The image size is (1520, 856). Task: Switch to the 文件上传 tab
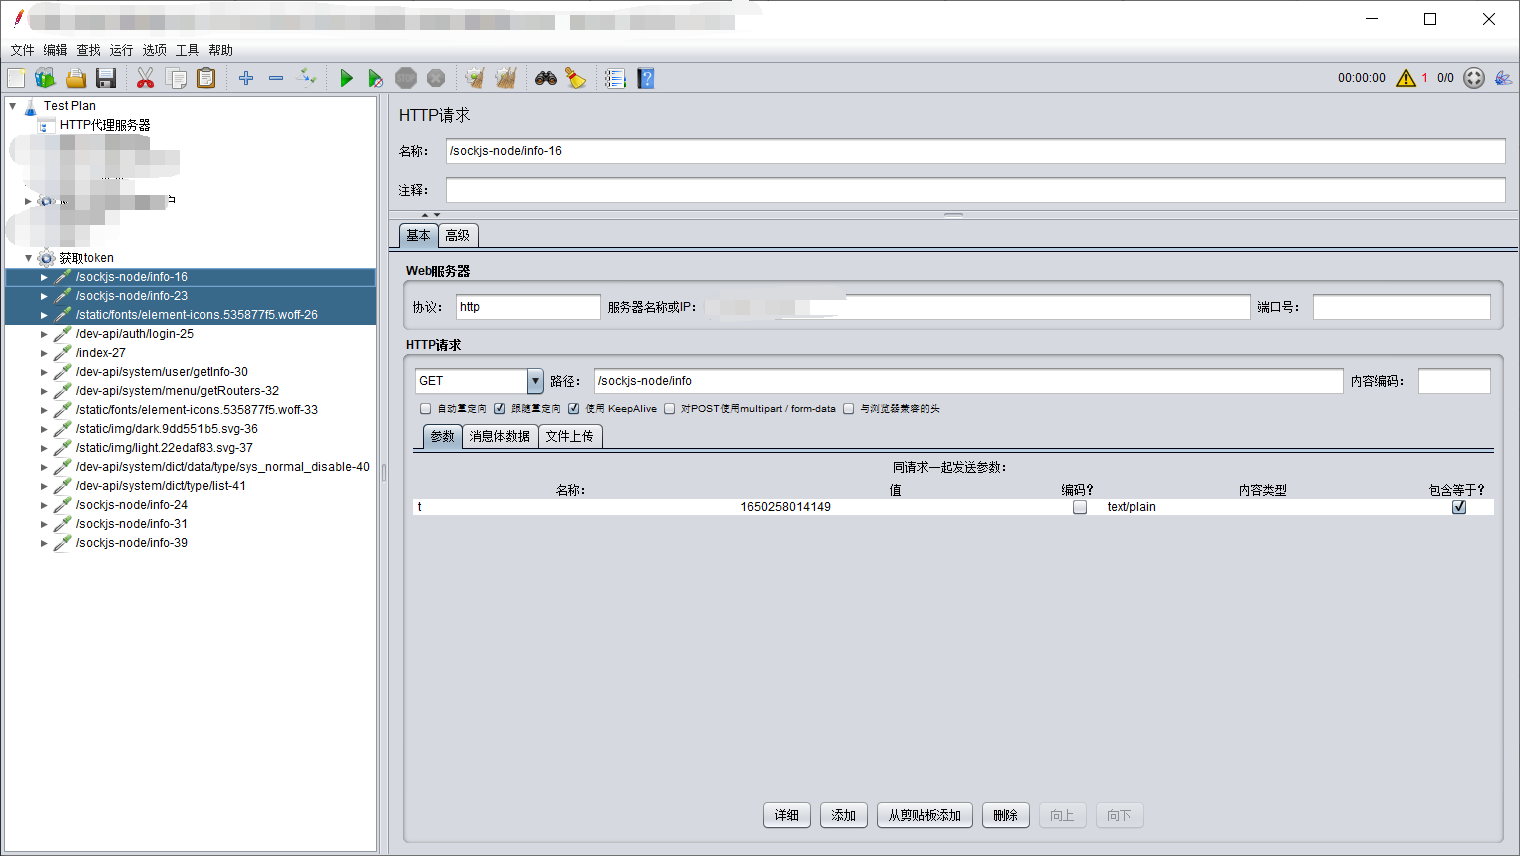coord(570,436)
